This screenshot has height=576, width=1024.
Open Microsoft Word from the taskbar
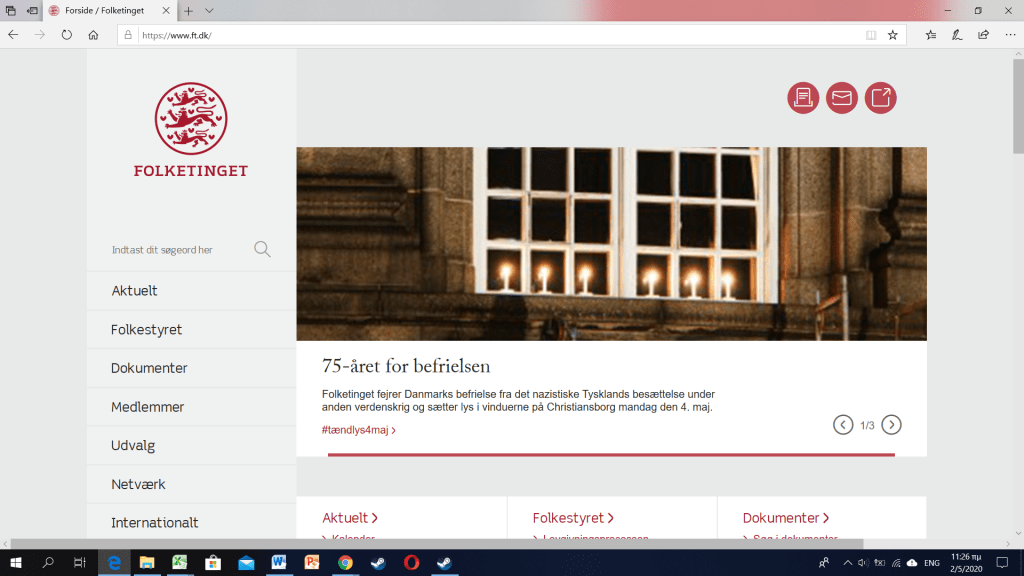[x=278, y=563]
